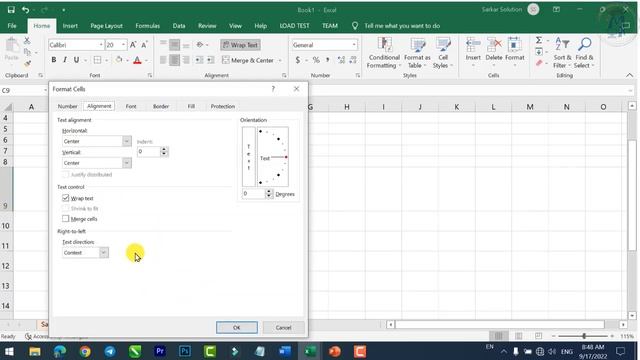This screenshot has width=640, height=360.
Task: Click the Degrees orientation input field
Action: (x=253, y=193)
